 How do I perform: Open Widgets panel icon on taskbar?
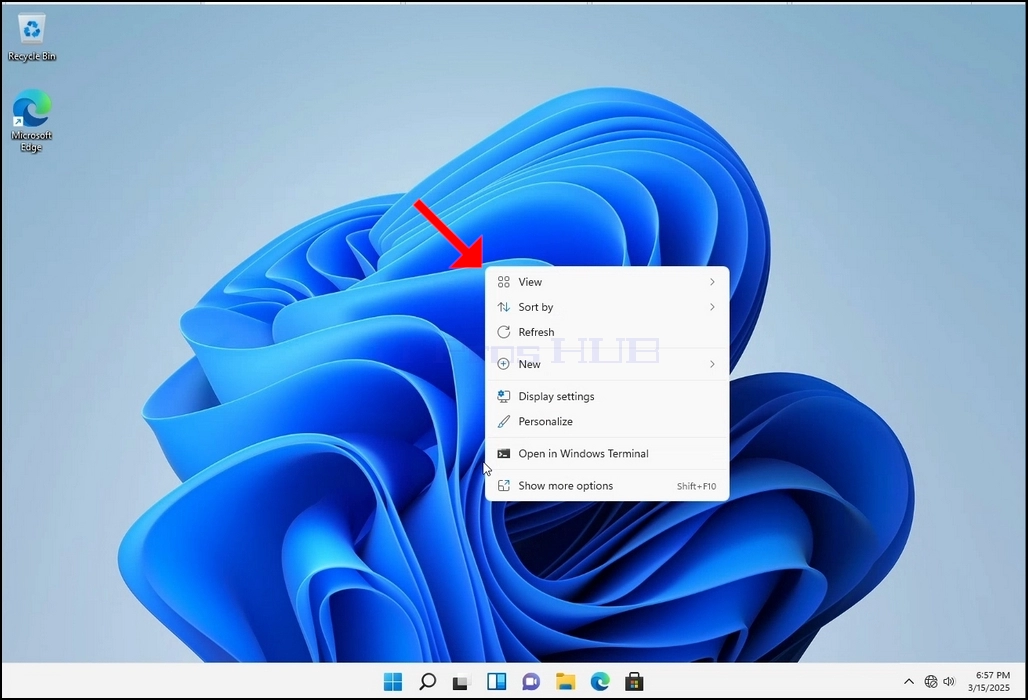point(496,682)
